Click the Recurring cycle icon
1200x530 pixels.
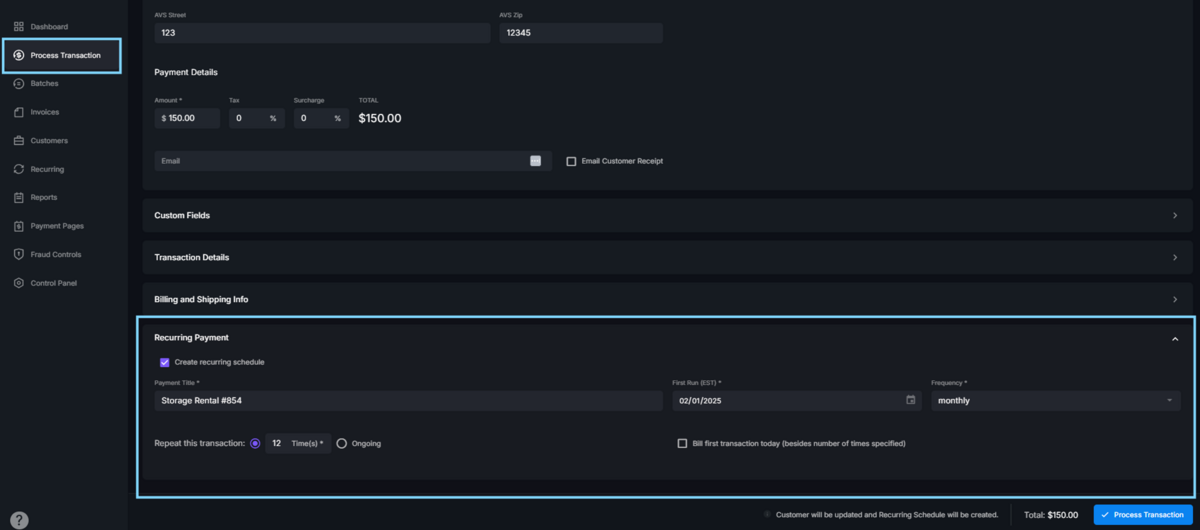click(19, 169)
